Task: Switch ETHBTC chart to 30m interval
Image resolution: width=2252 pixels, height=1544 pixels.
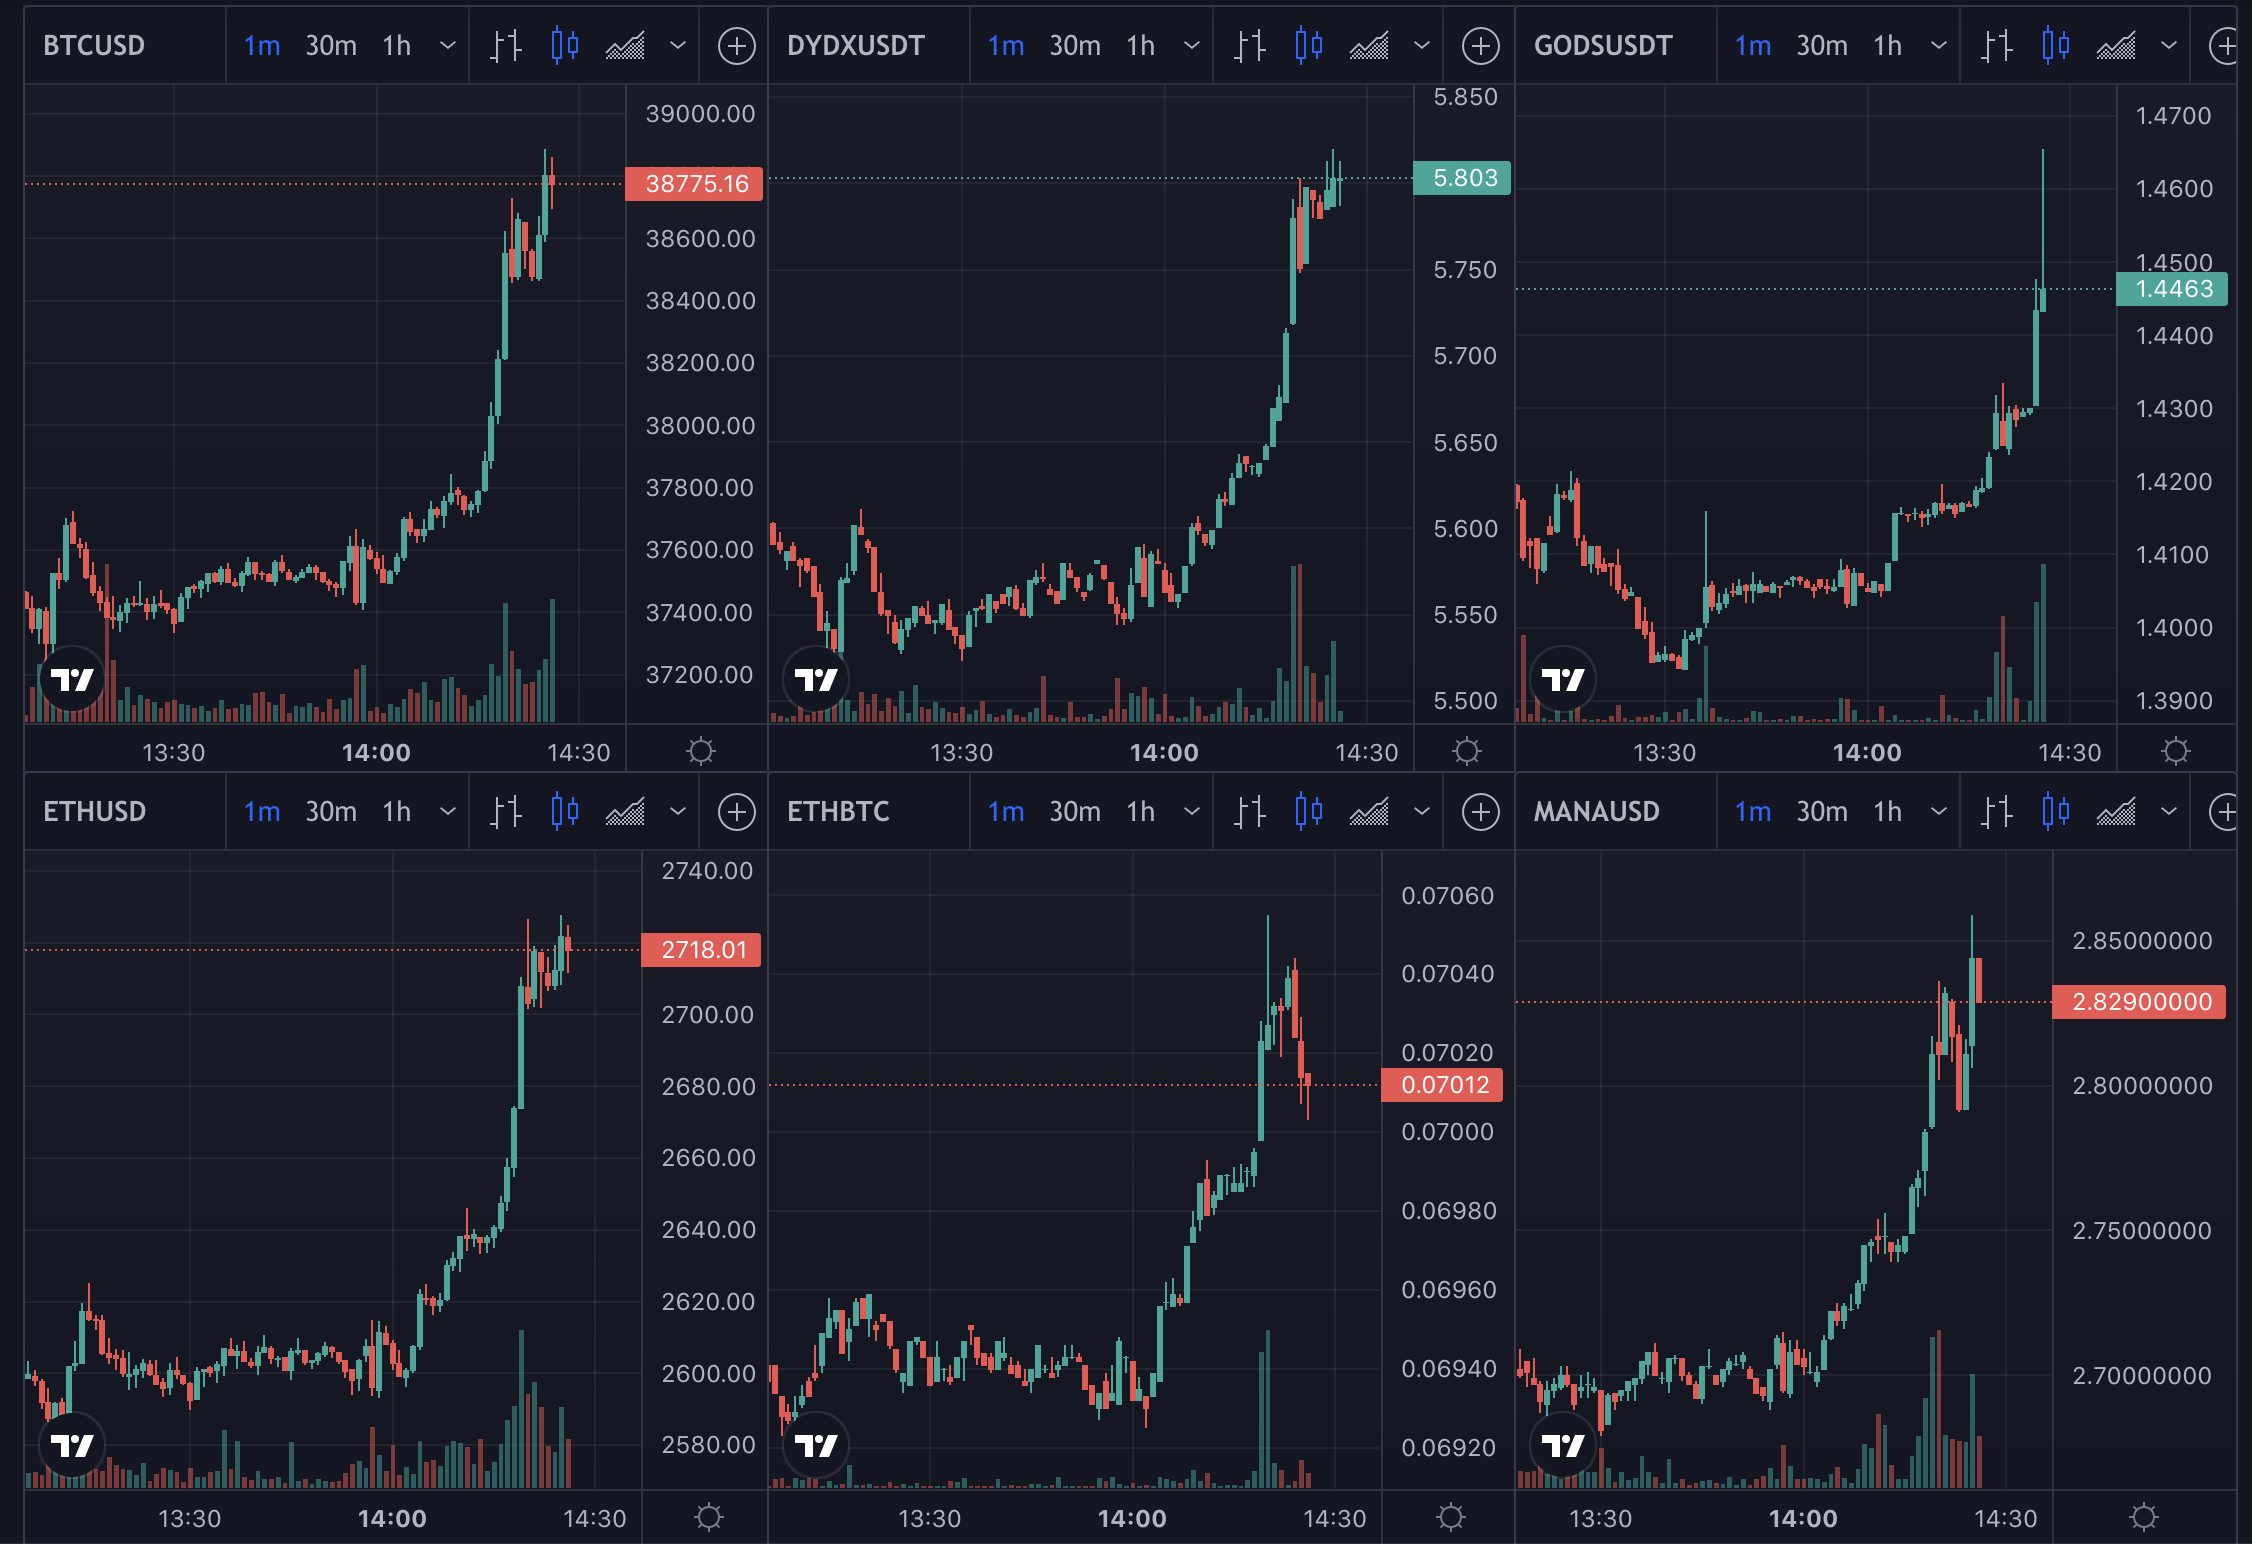Action: [1075, 812]
